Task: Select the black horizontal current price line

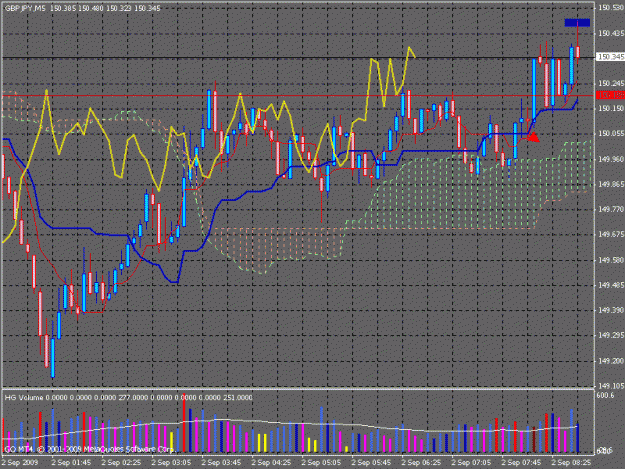Action: pos(299,58)
